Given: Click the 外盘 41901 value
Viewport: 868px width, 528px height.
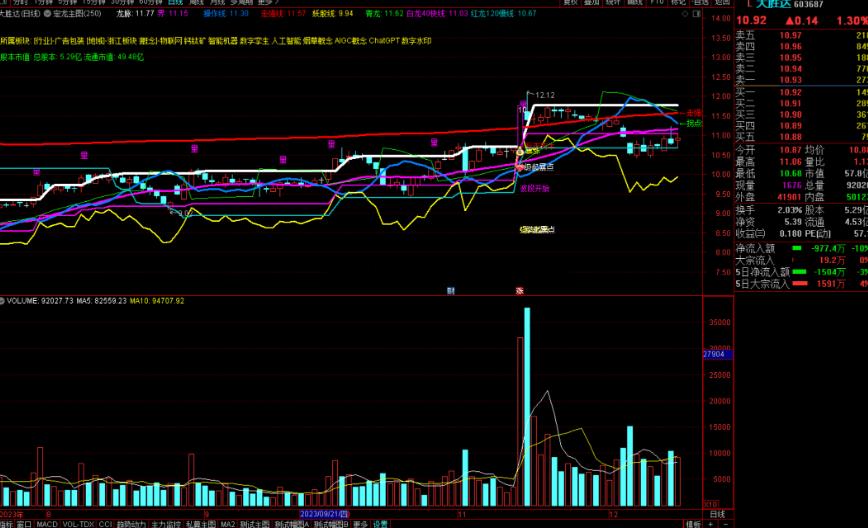Looking at the screenshot, I should pyautogui.click(x=789, y=197).
